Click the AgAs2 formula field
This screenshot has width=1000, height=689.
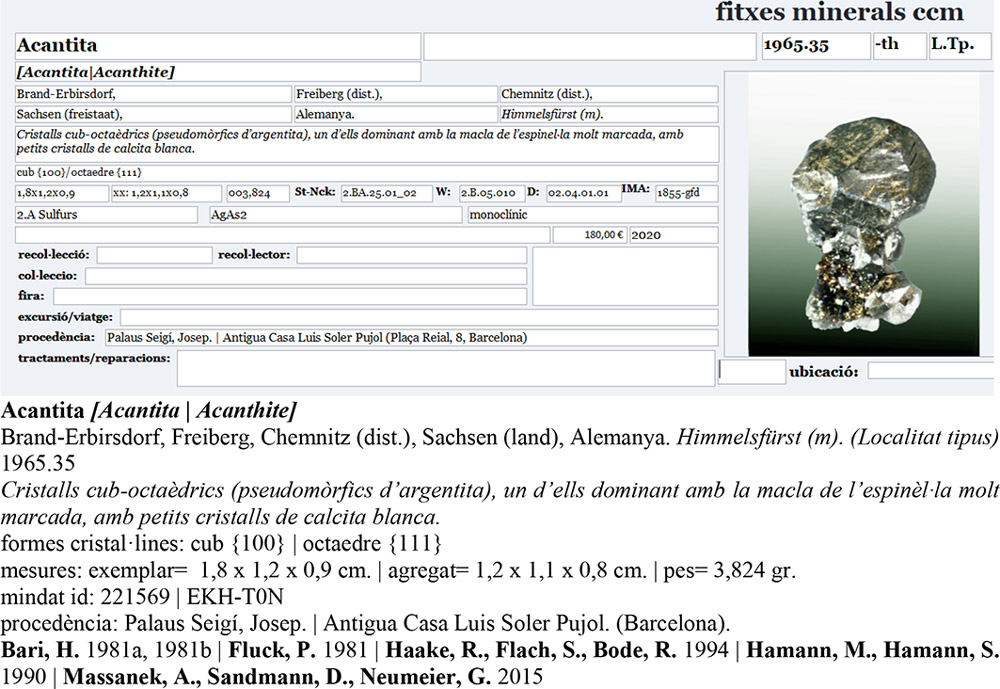pos(335,215)
